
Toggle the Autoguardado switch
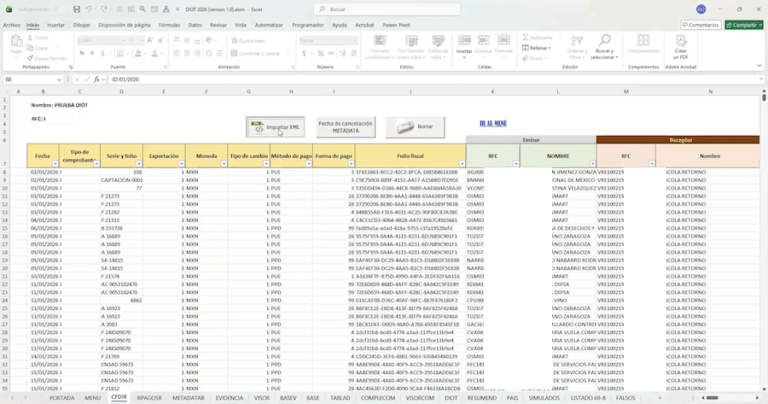[x=61, y=9]
